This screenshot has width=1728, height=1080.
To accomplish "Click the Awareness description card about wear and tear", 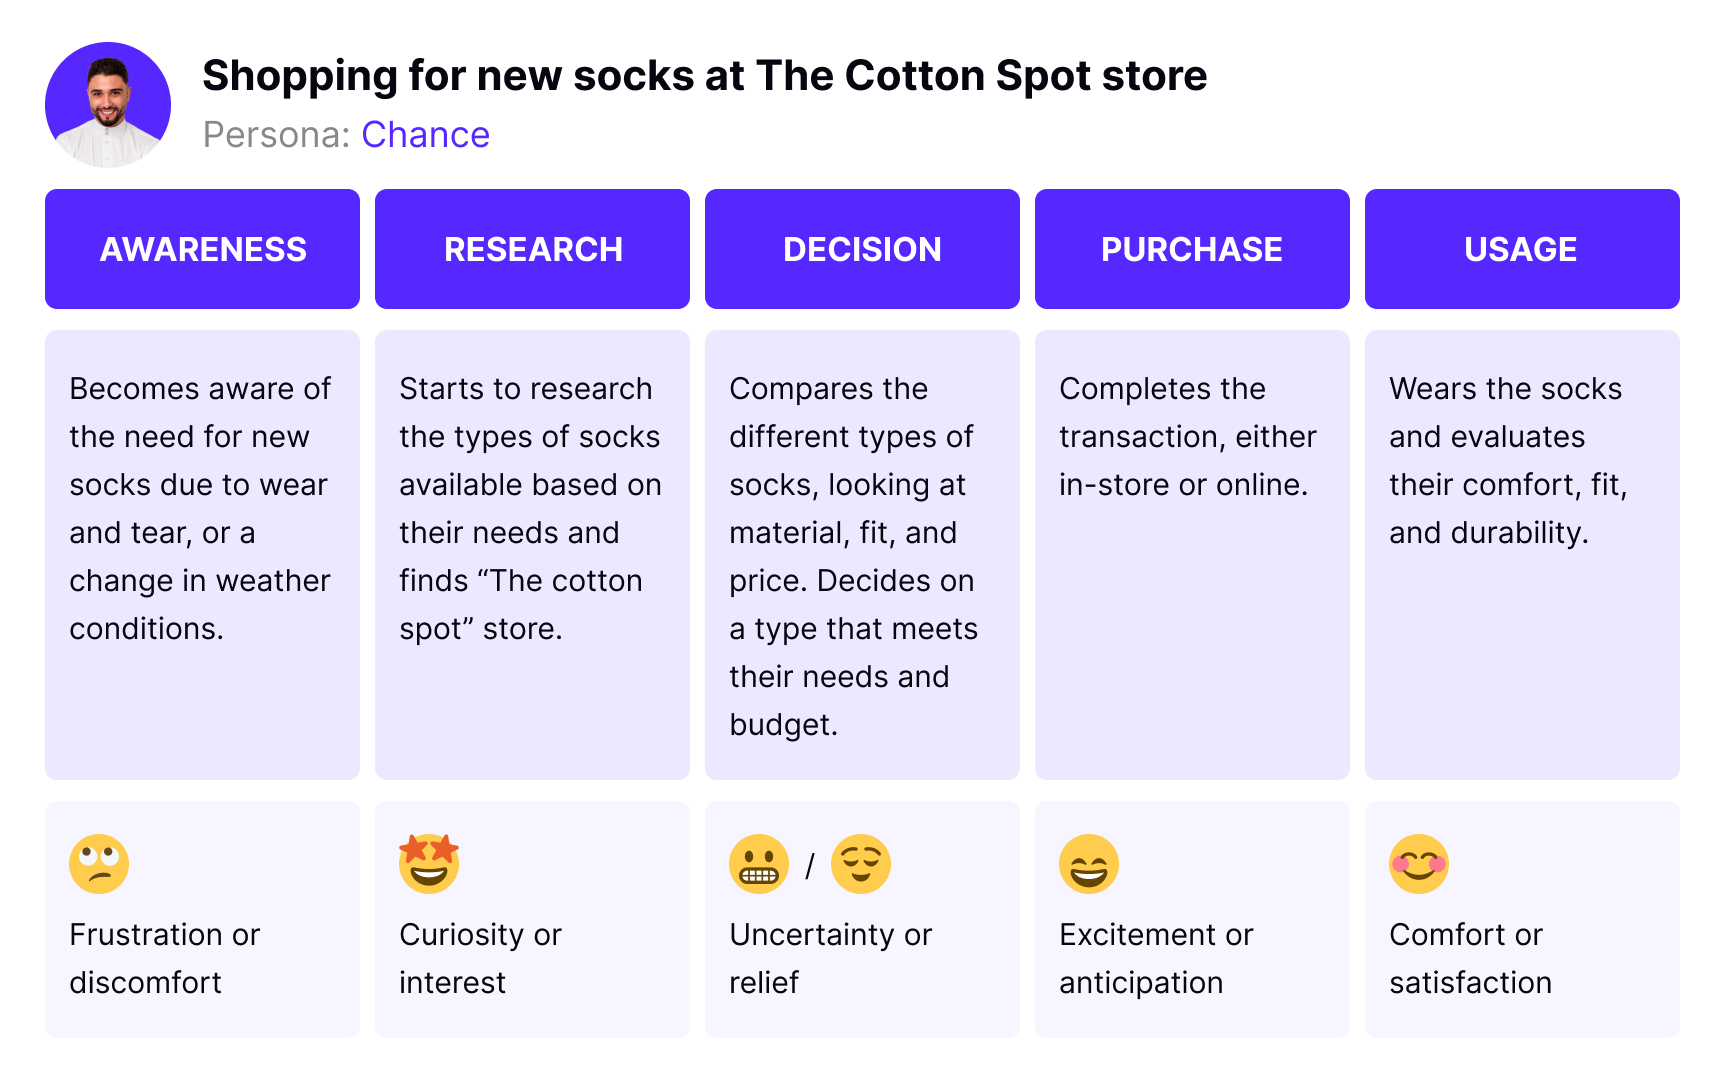I will coord(202,555).
